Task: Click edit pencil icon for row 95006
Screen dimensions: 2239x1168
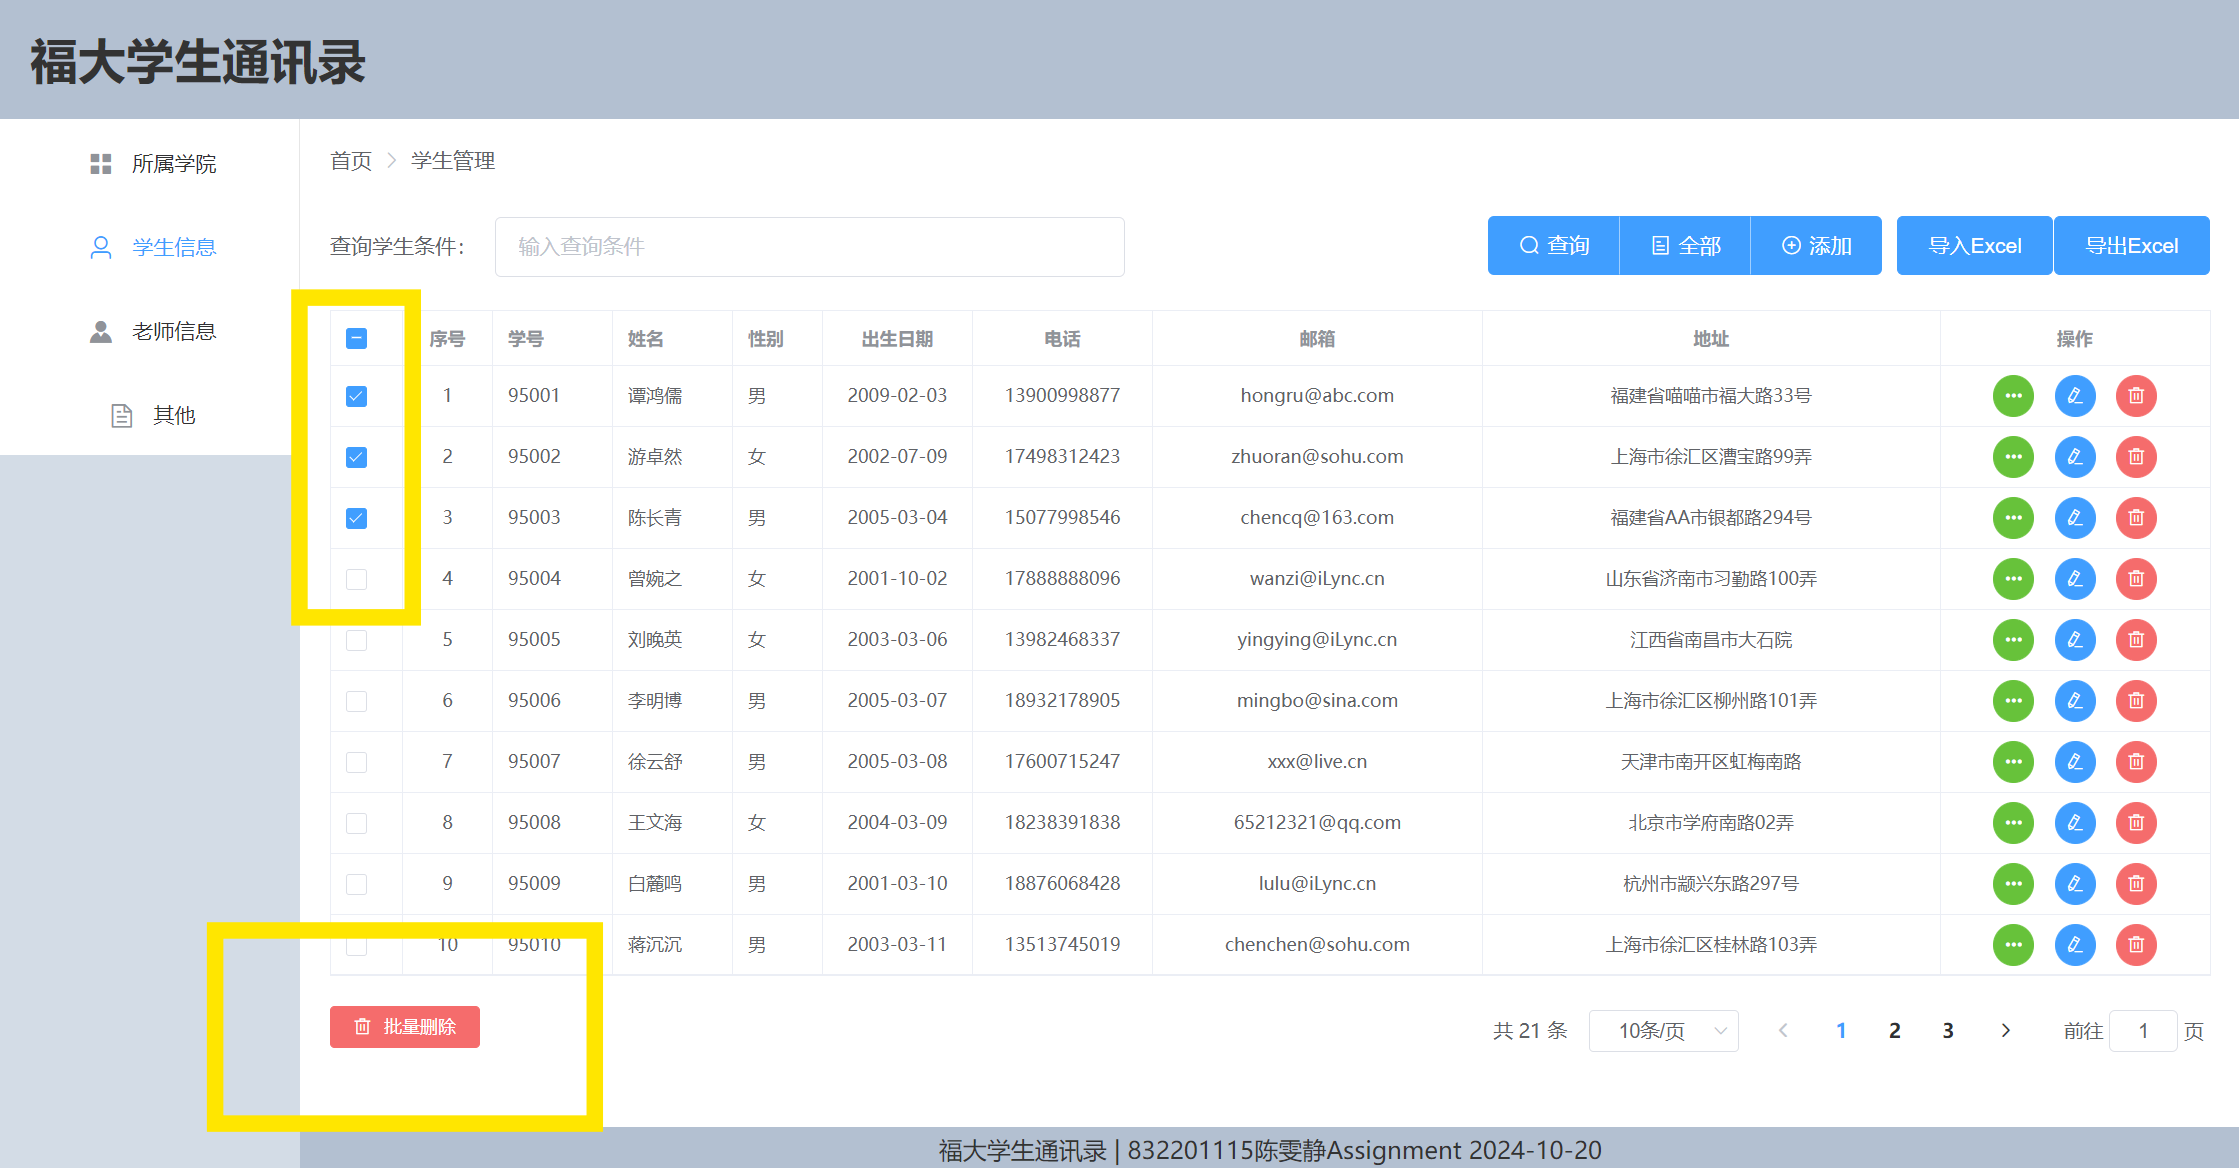Action: tap(2075, 701)
